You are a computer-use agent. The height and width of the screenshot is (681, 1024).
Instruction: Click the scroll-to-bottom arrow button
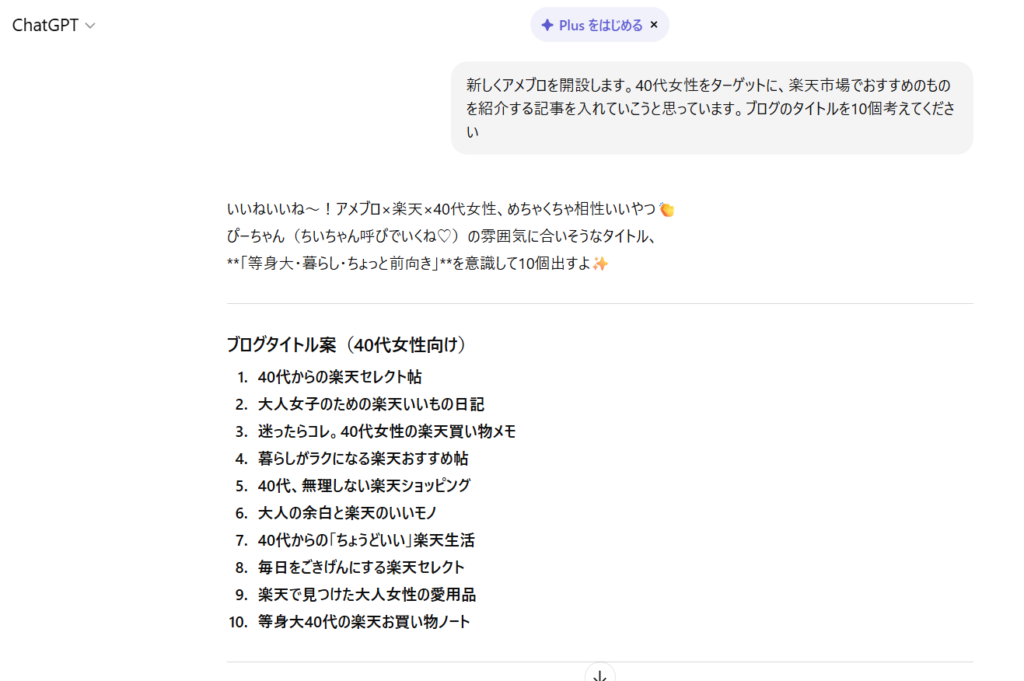(600, 675)
